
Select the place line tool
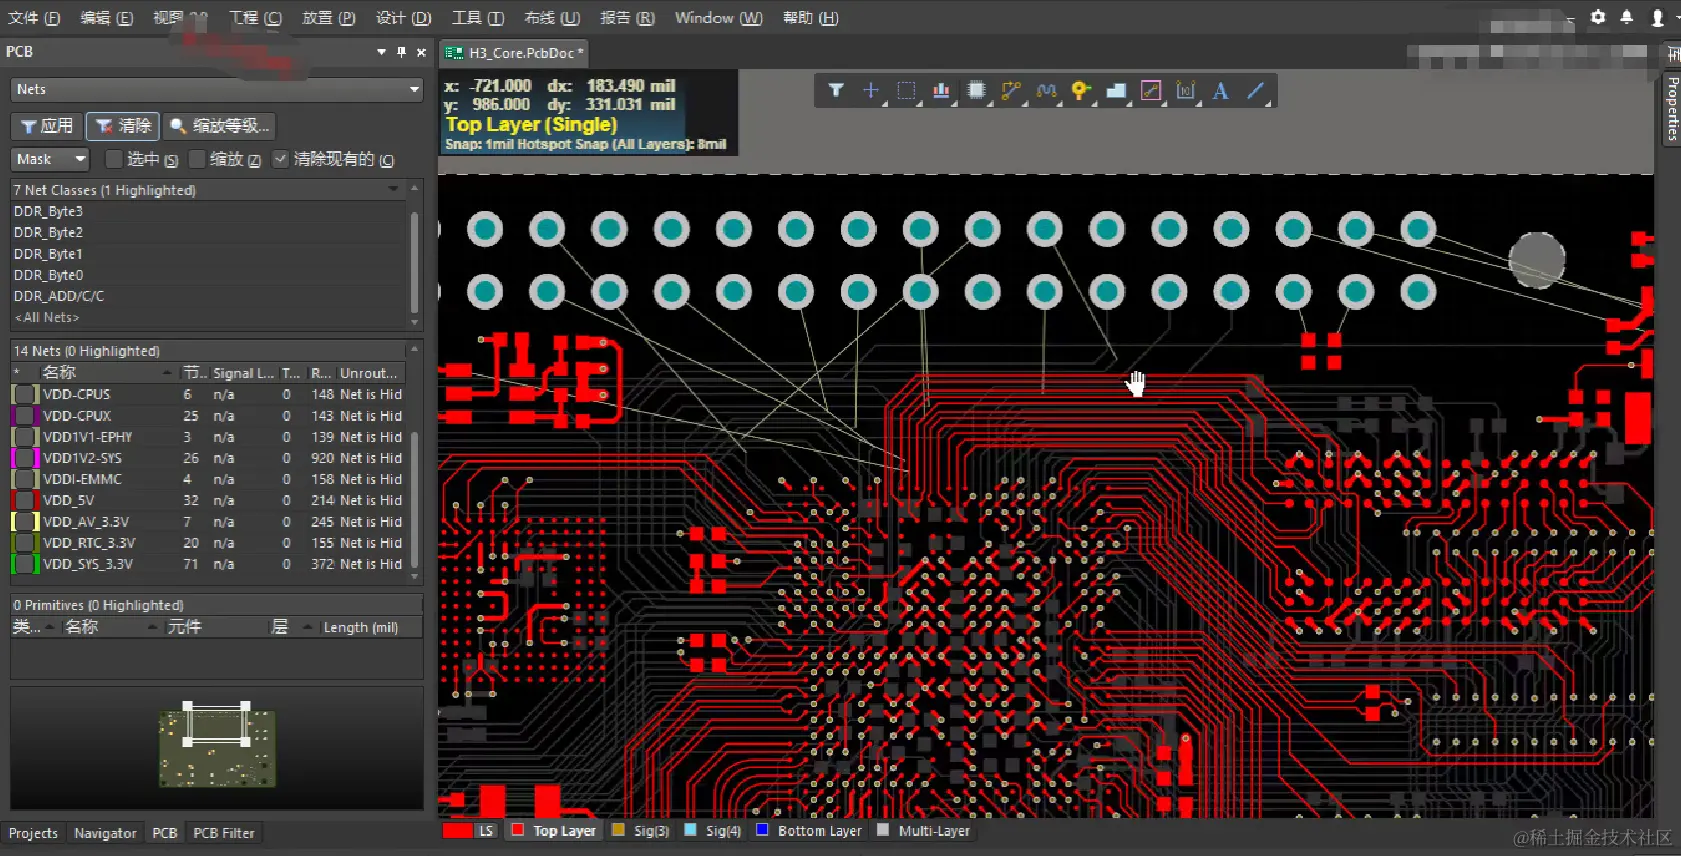pyautogui.click(x=1256, y=91)
